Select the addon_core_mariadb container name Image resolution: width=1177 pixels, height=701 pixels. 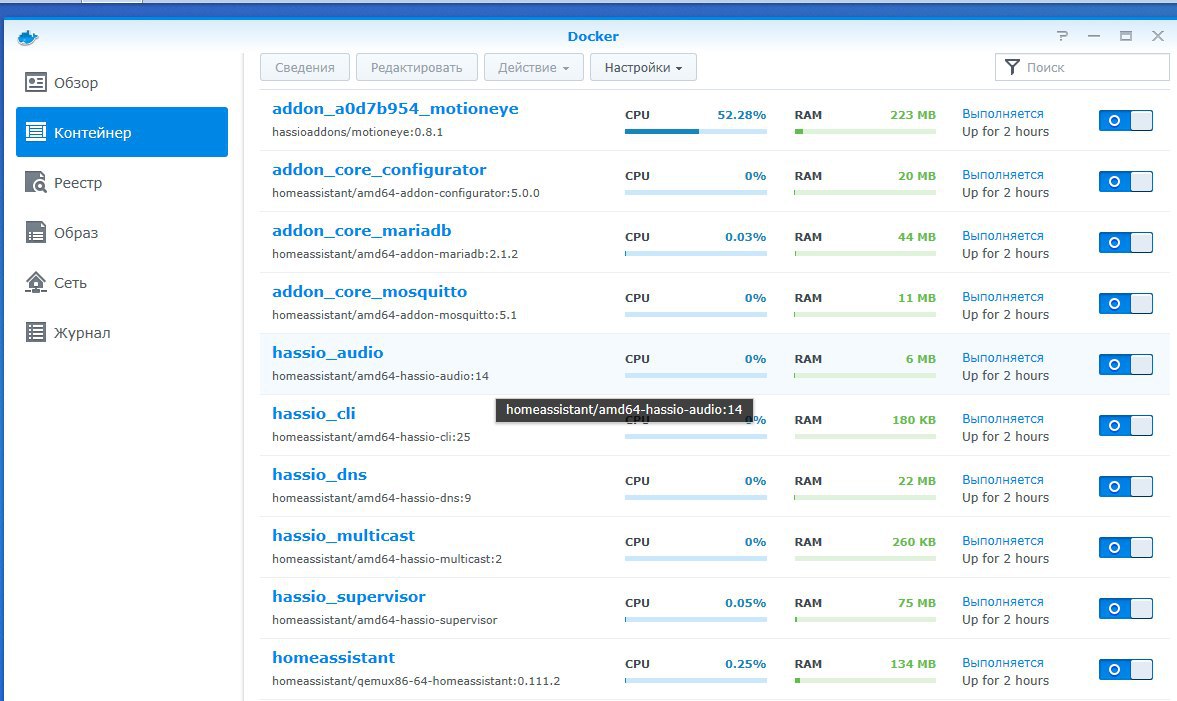(x=362, y=230)
